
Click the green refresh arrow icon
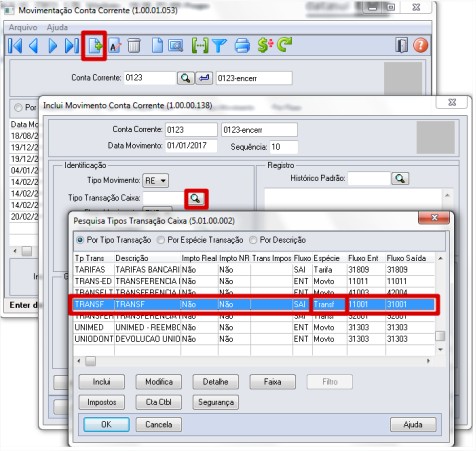click(x=284, y=45)
